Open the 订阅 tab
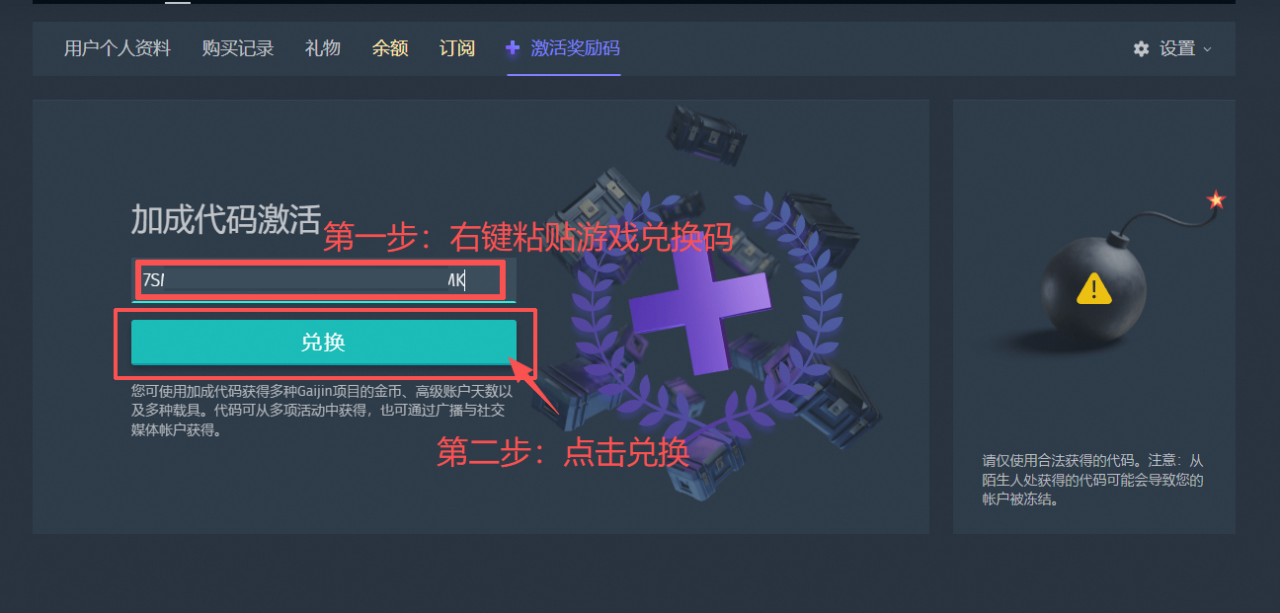The image size is (1280, 613). [x=457, y=48]
